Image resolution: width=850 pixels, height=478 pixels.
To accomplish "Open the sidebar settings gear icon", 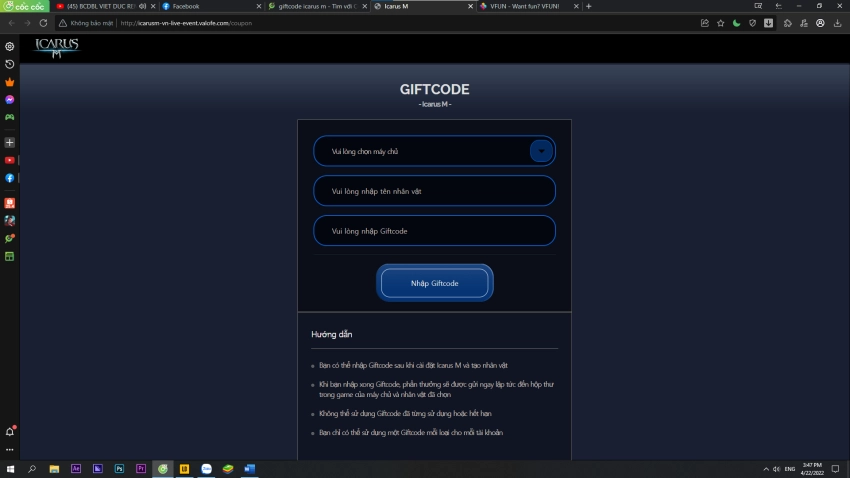I will tap(10, 46).
